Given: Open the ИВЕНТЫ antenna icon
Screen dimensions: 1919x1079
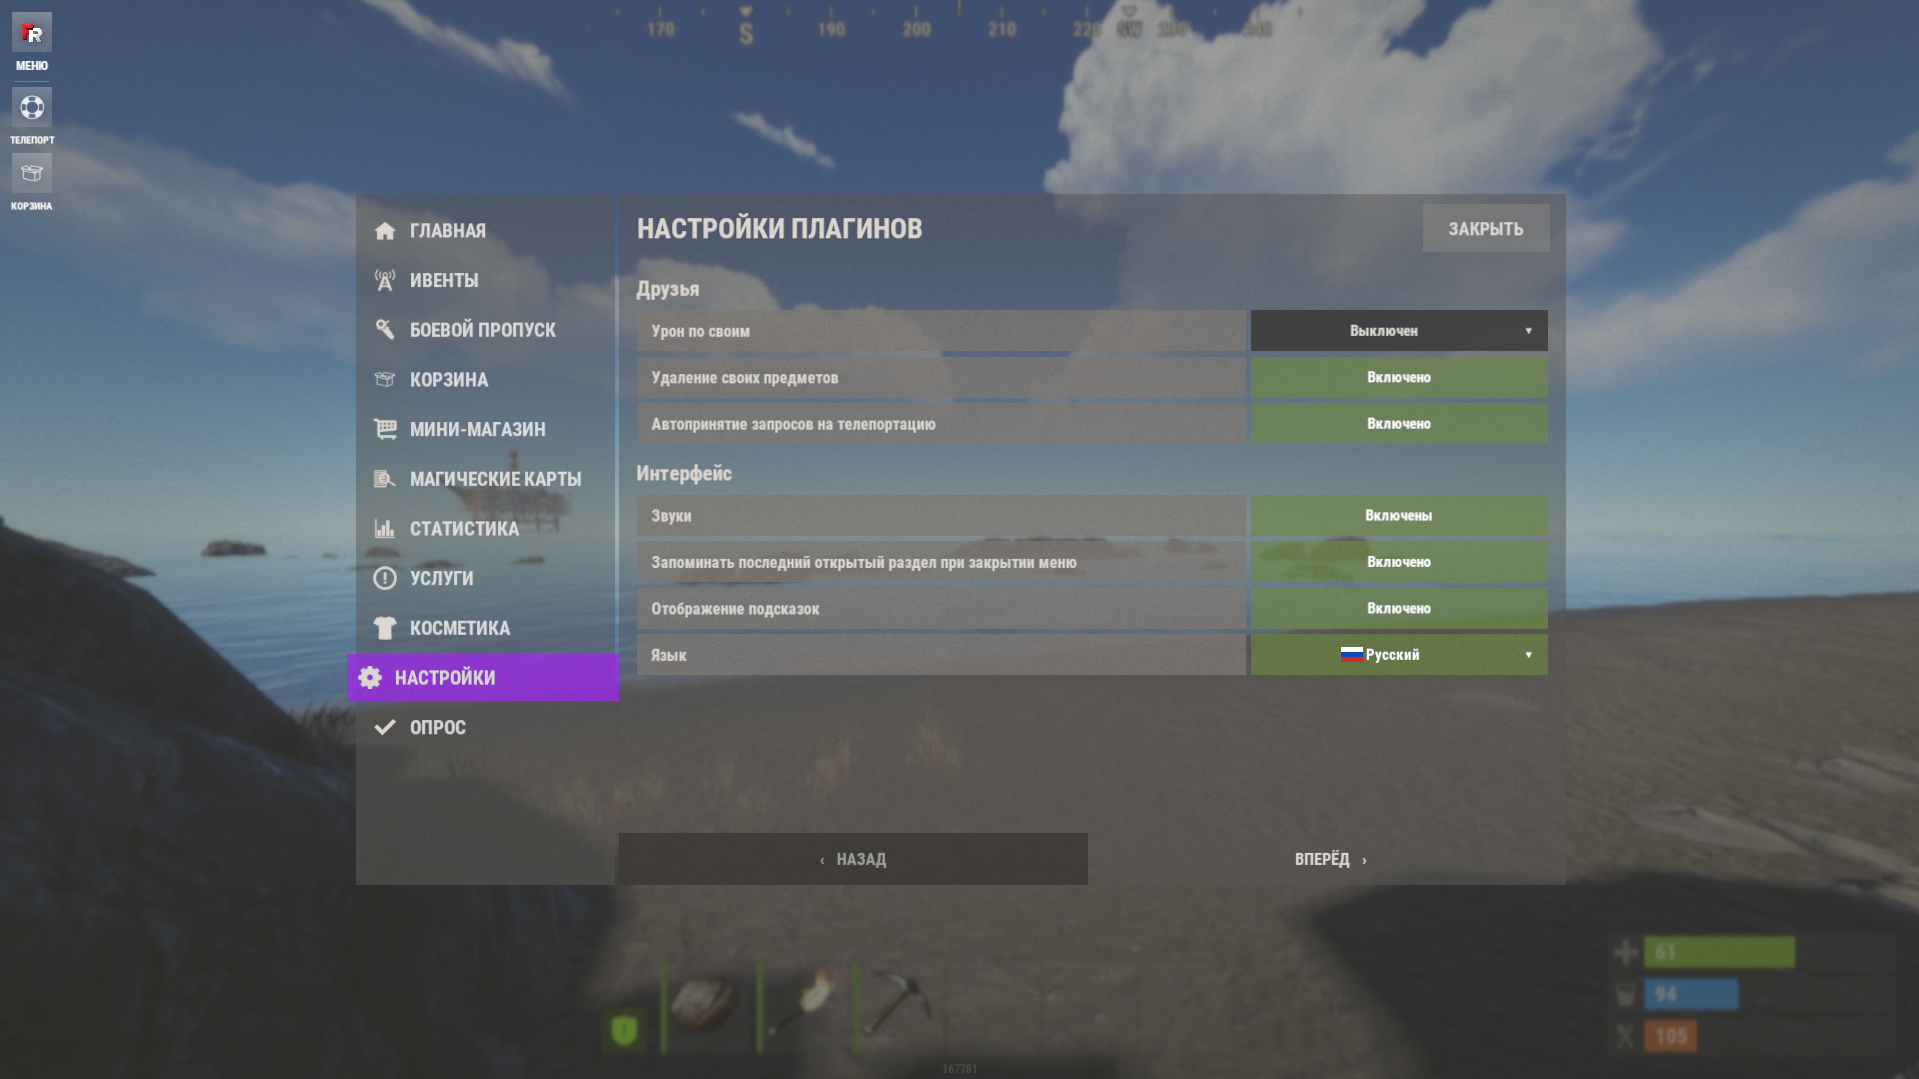Looking at the screenshot, I should (x=385, y=281).
